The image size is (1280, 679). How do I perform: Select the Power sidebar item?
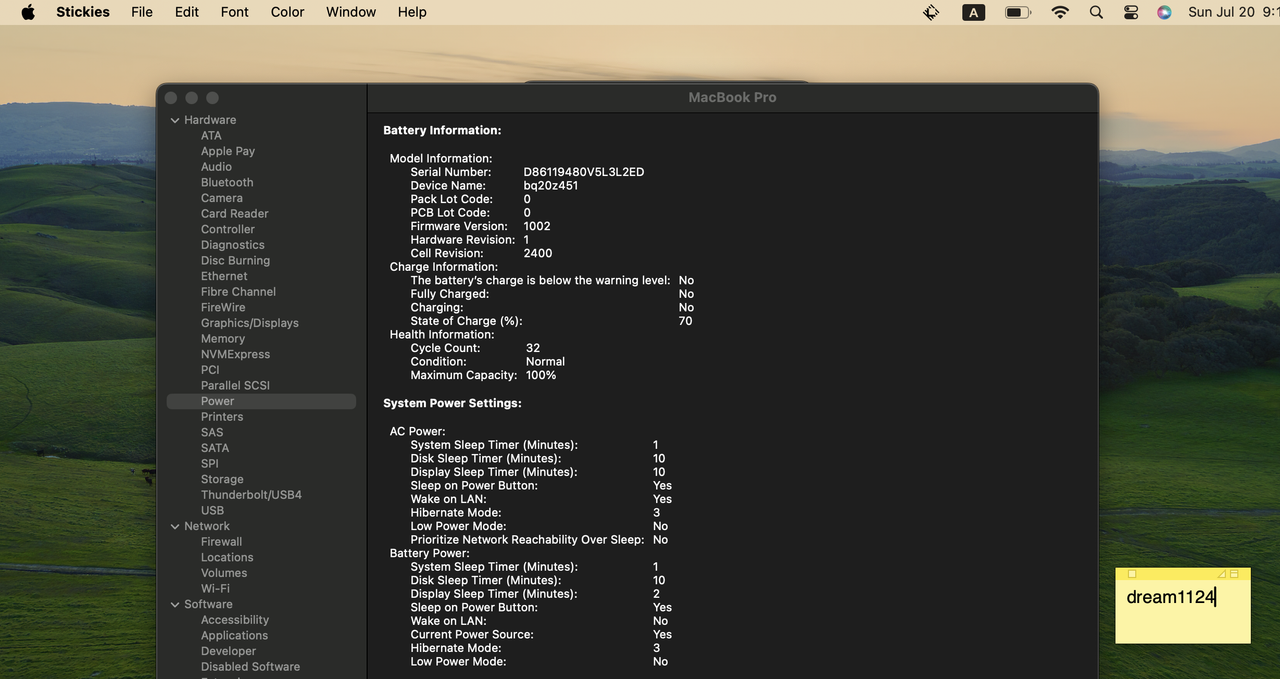click(261, 401)
